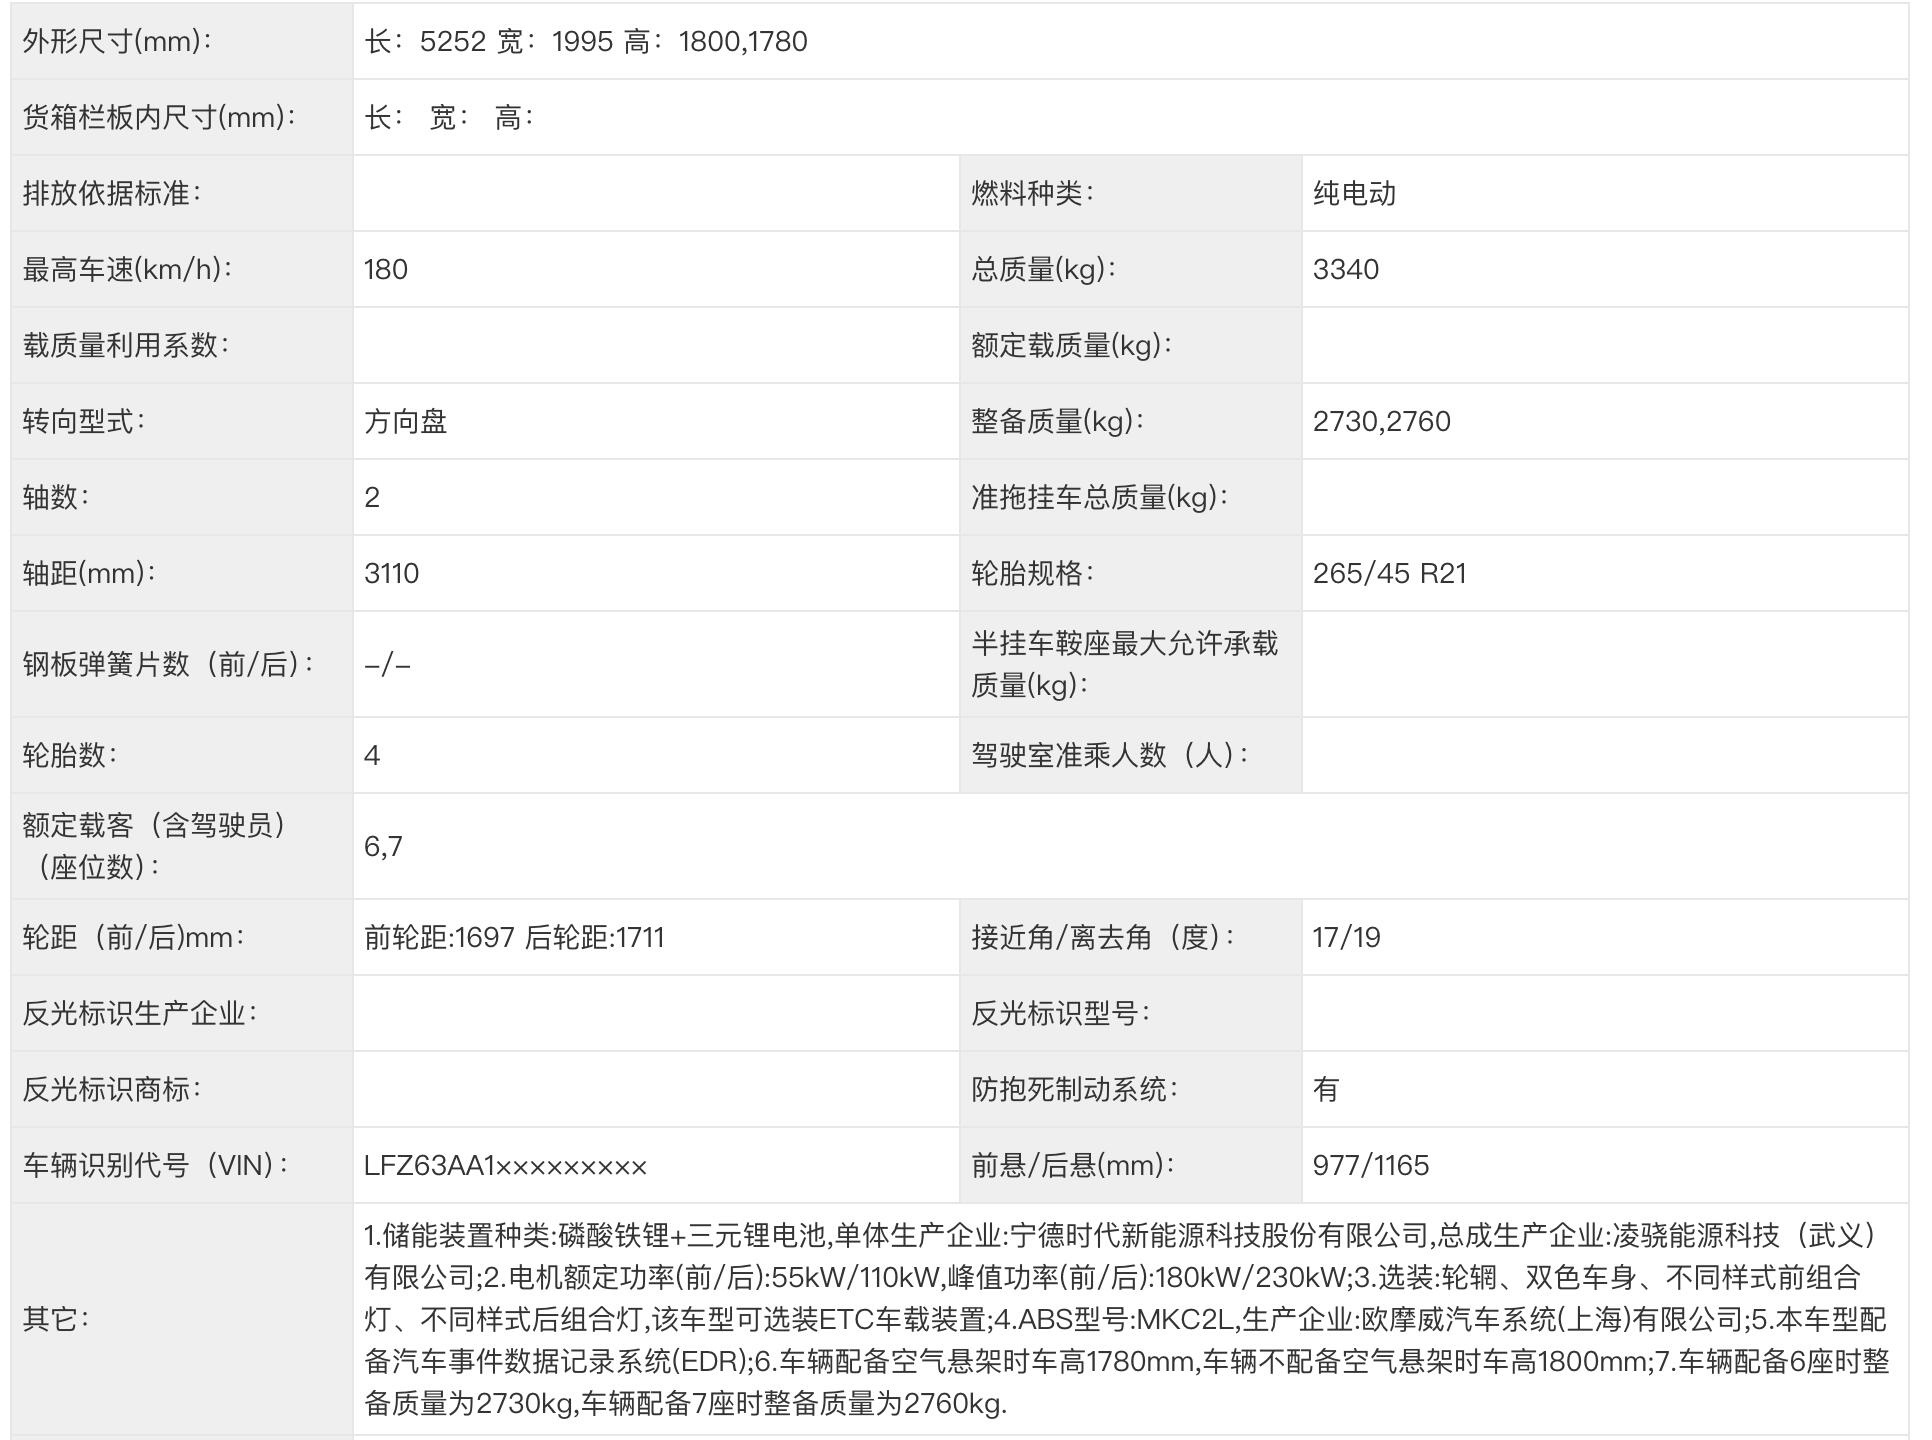Click the 方向盘 steering type value
The width and height of the screenshot is (1932, 1440).
click(405, 421)
